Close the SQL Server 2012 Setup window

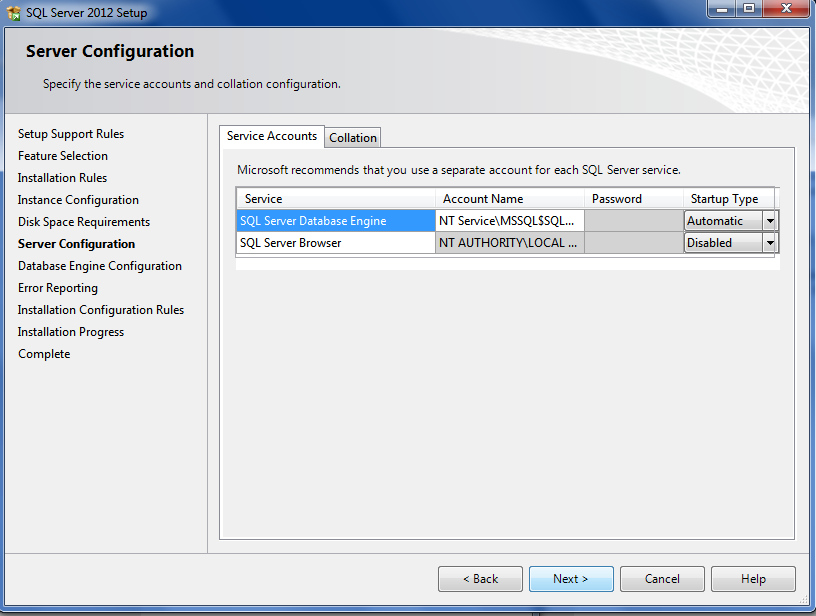(787, 9)
